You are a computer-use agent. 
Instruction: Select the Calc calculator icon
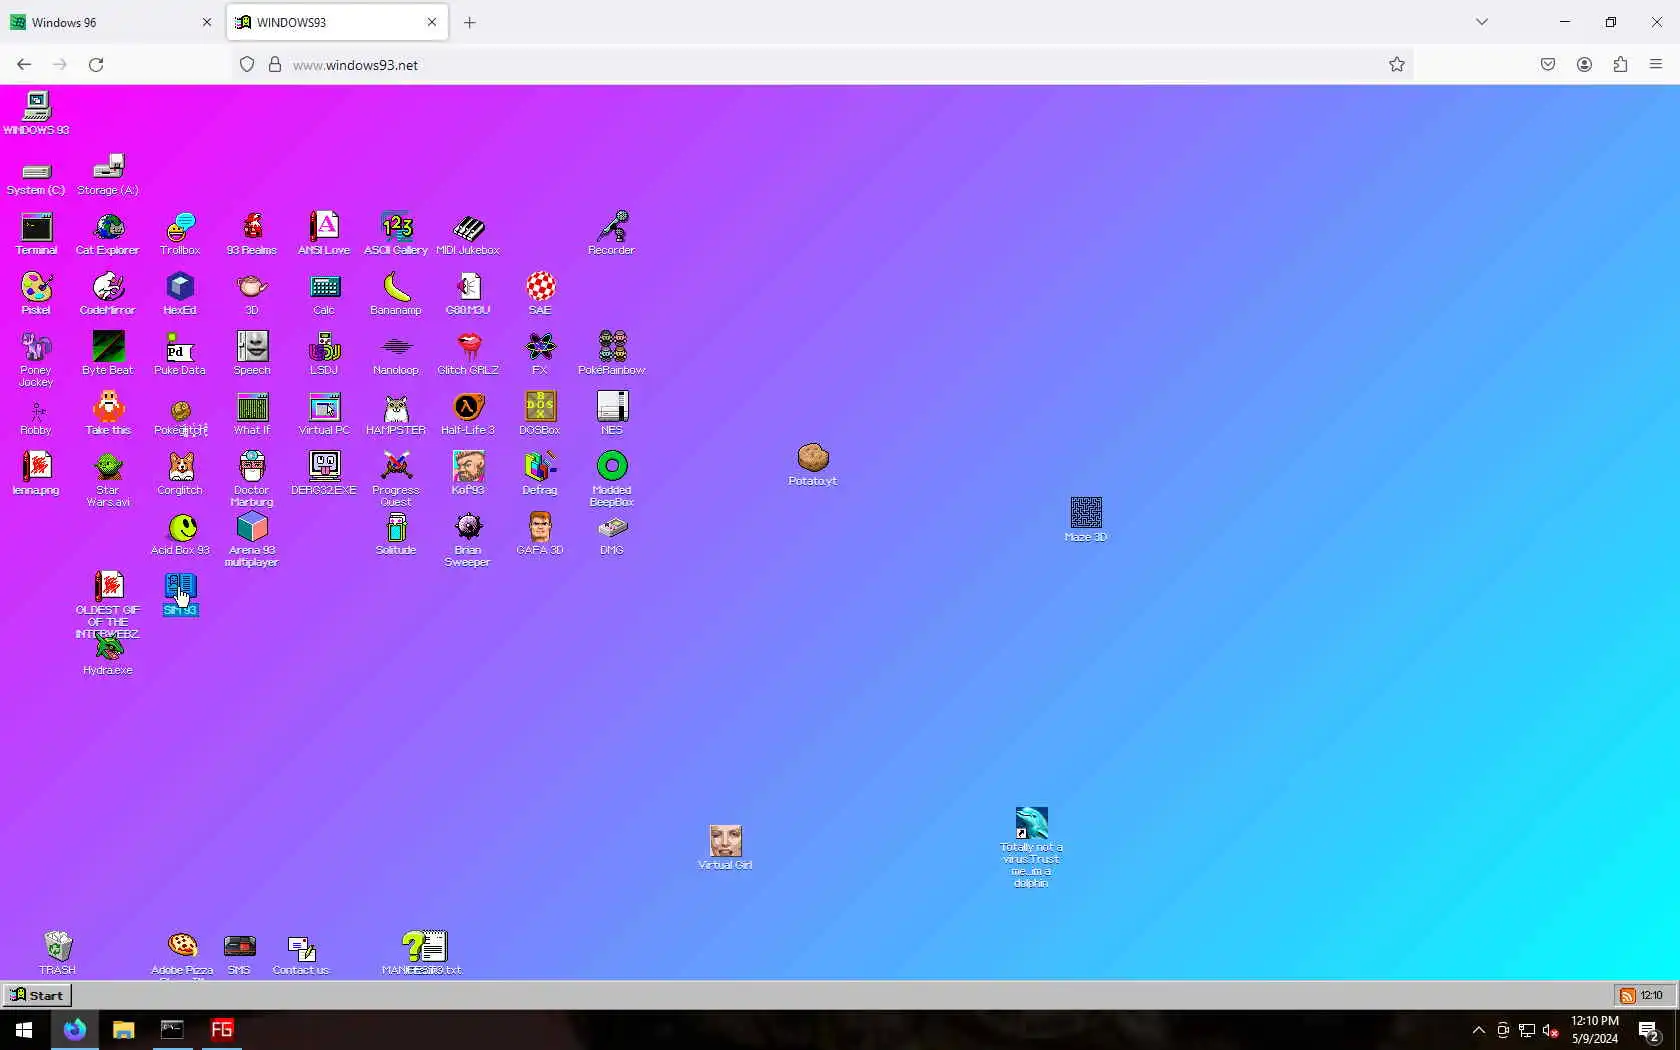(x=324, y=294)
